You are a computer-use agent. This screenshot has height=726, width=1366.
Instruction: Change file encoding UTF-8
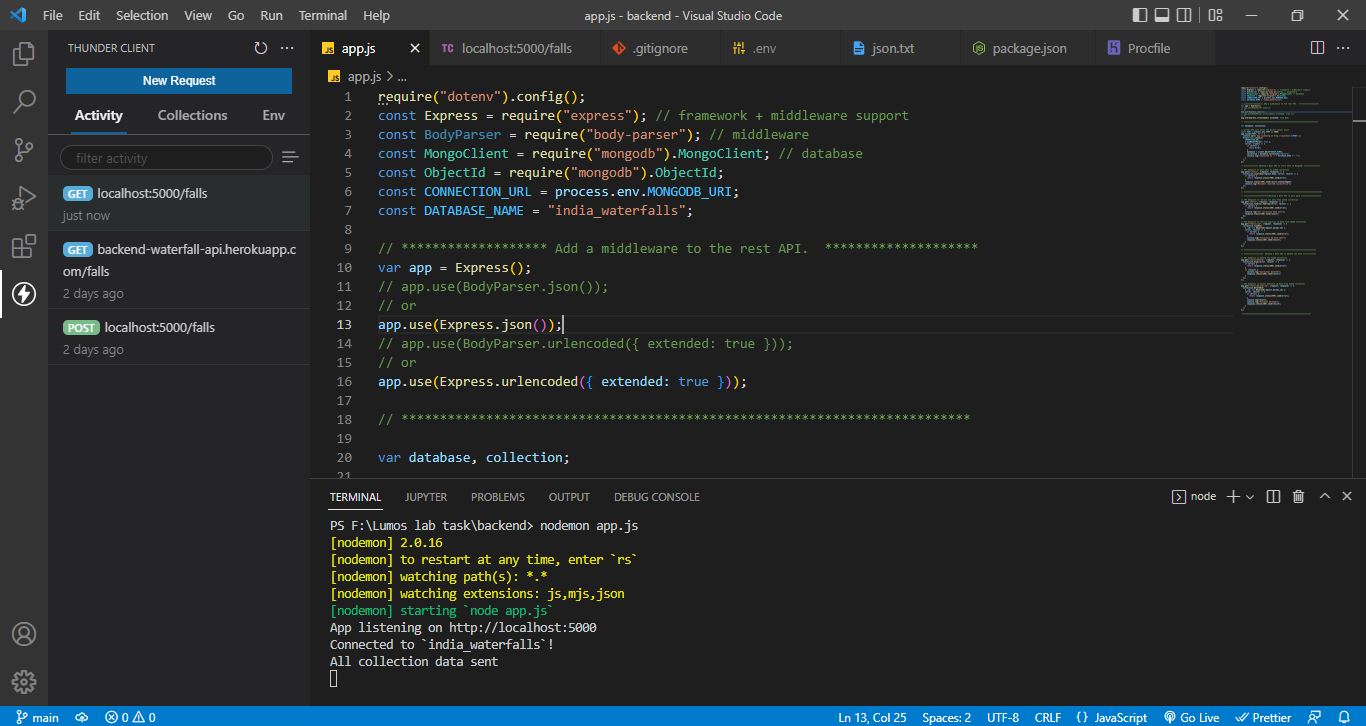click(1003, 717)
